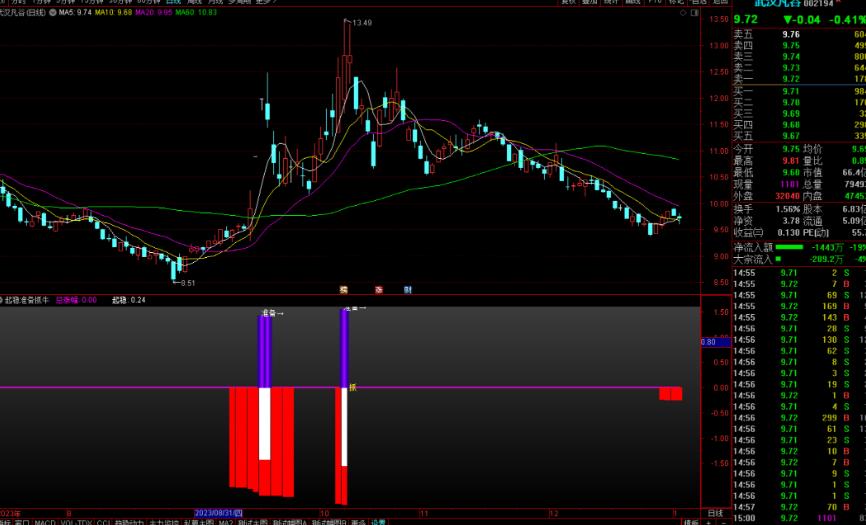Click the 外盘 value 32040
Screen dimensions: 866x525
(788, 196)
